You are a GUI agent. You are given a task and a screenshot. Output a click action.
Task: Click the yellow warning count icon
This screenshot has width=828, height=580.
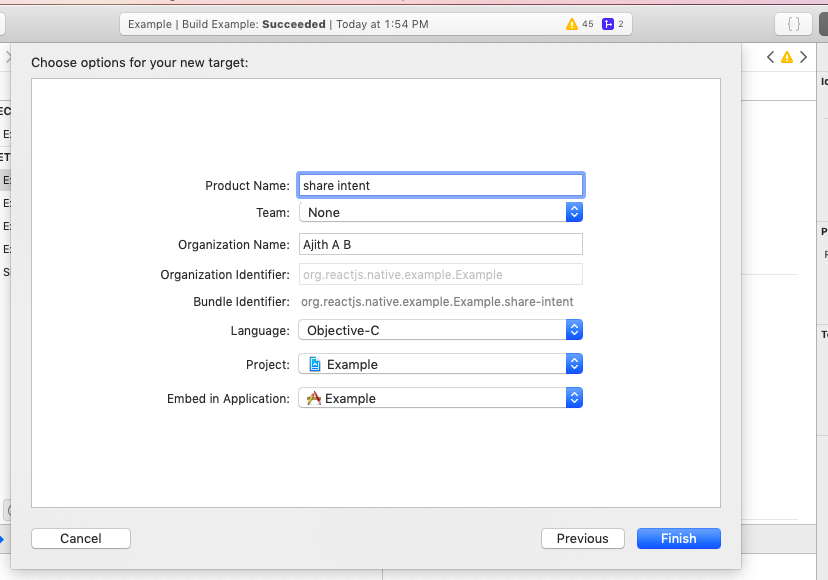(572, 24)
